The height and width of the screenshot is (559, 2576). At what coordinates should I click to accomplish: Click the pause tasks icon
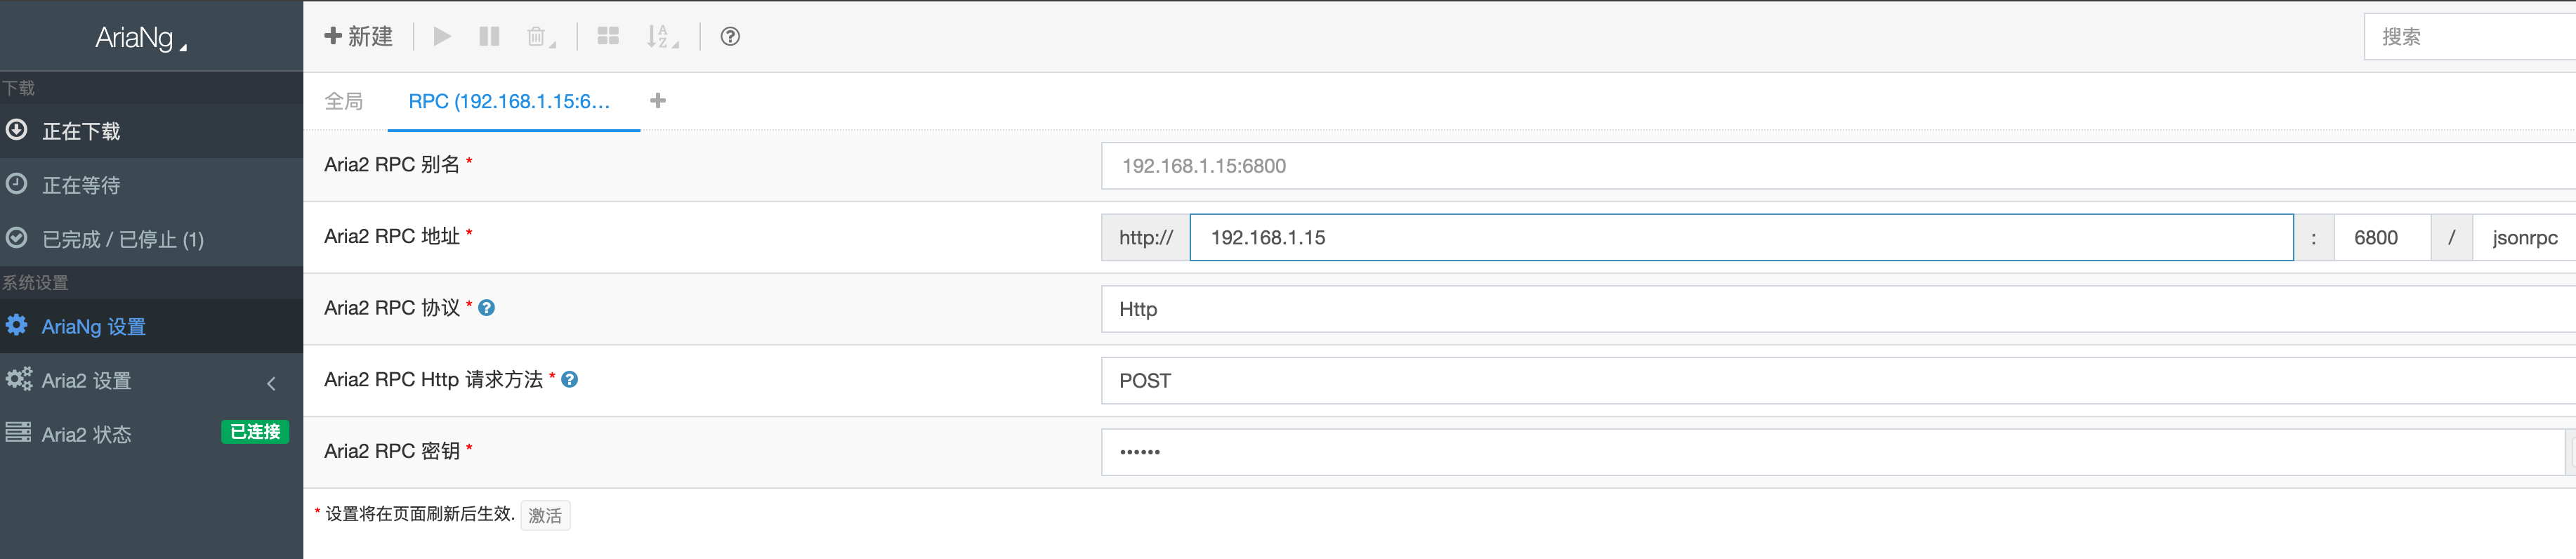(489, 37)
